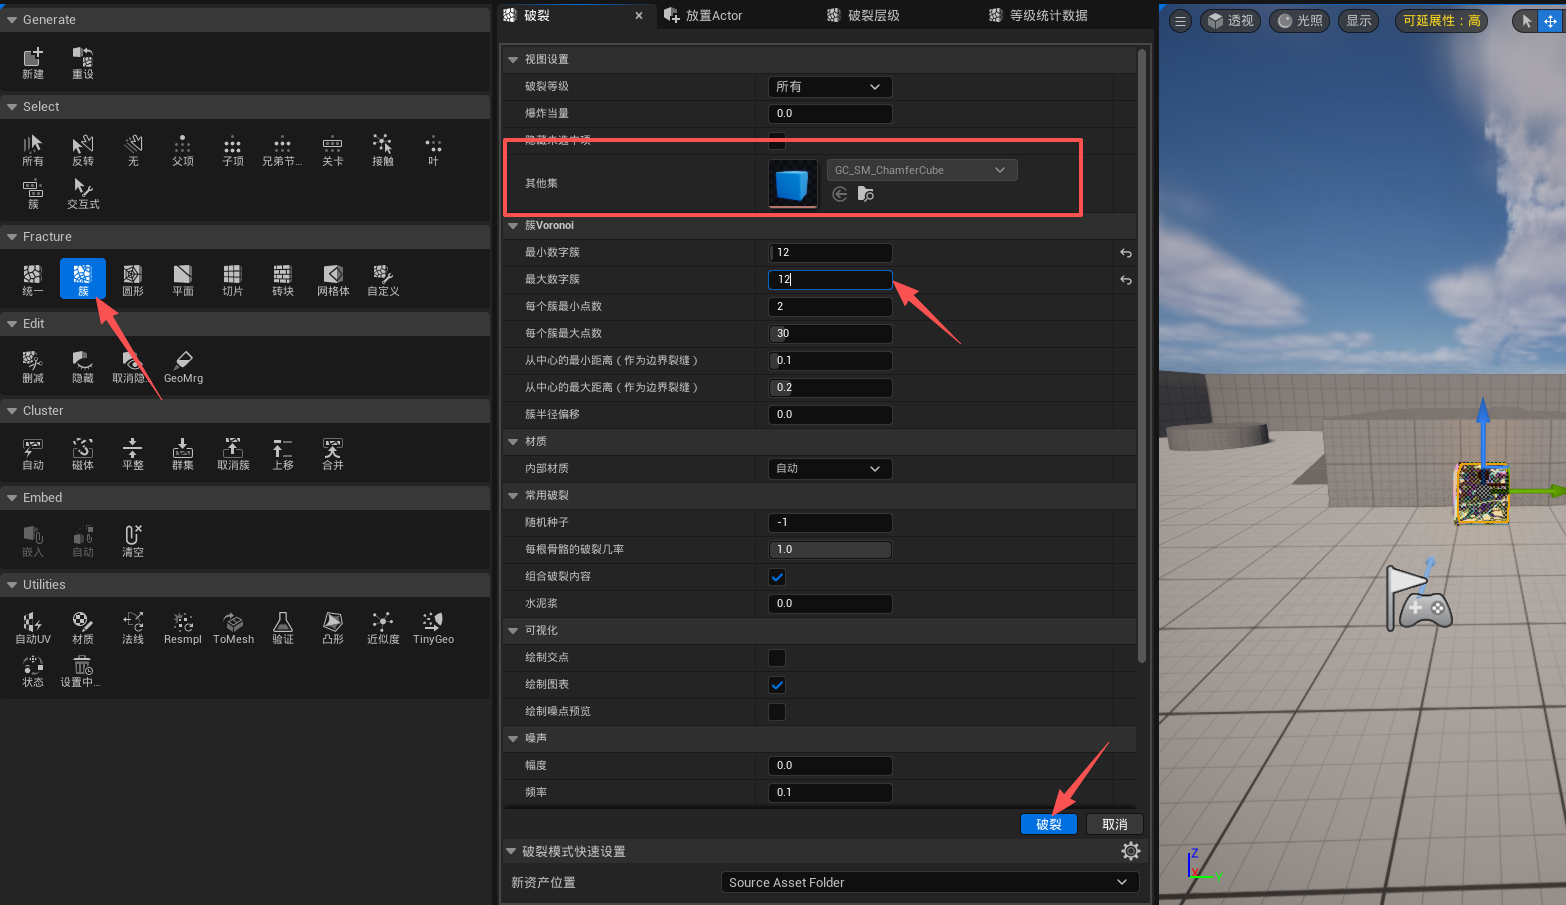
Task: Click the 每根骨骼的破裂几率 slider field
Action: pyautogui.click(x=829, y=550)
